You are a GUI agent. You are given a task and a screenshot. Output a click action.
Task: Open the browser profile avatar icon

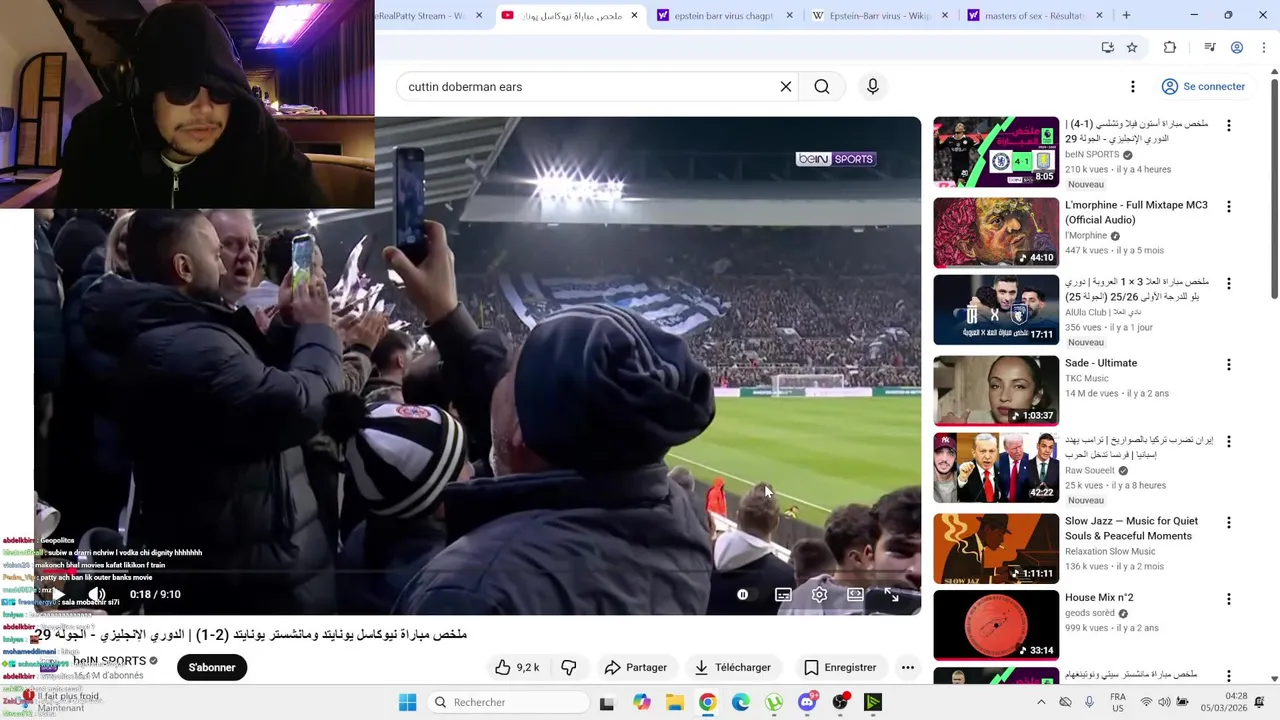point(1237,47)
